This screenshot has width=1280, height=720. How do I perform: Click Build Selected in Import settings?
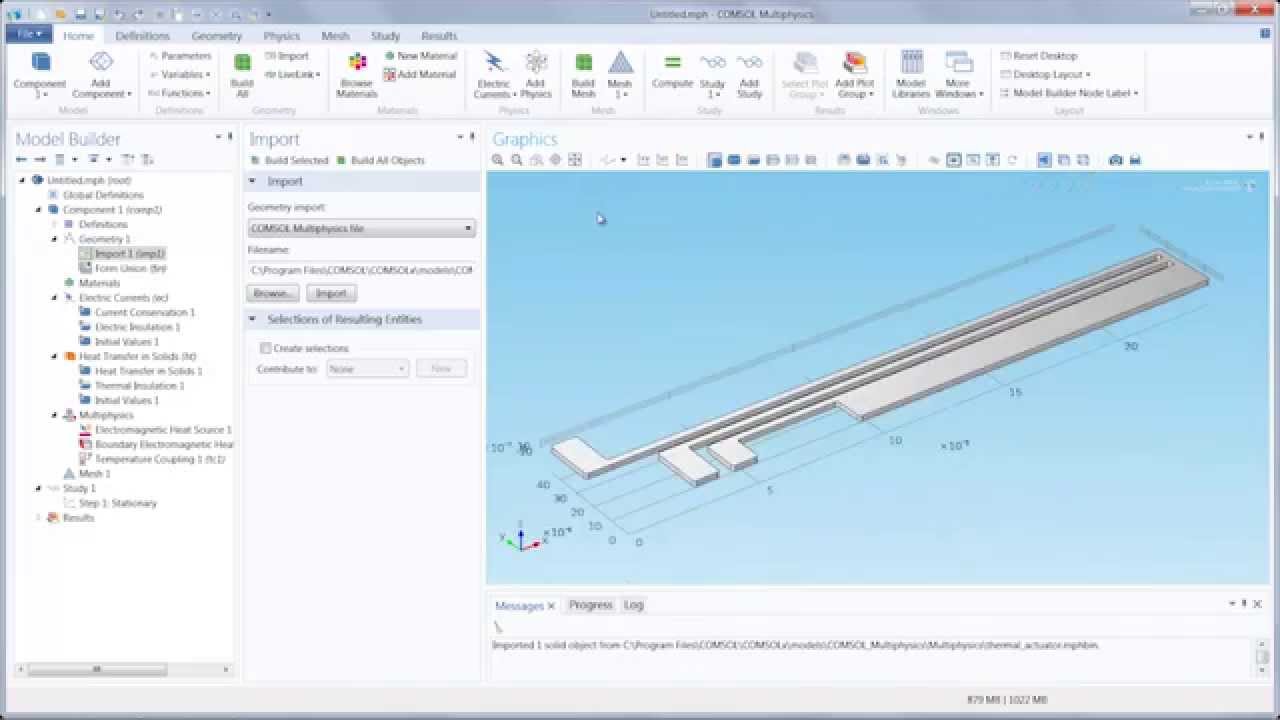tap(289, 160)
